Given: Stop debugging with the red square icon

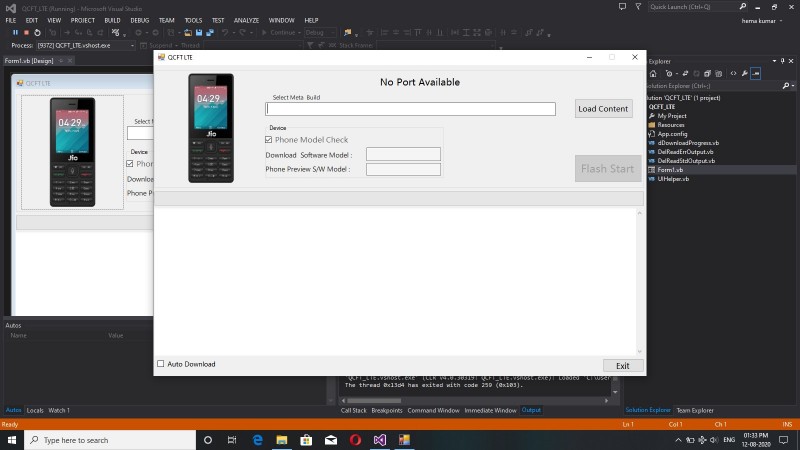Looking at the screenshot, I should pyautogui.click(x=27, y=33).
